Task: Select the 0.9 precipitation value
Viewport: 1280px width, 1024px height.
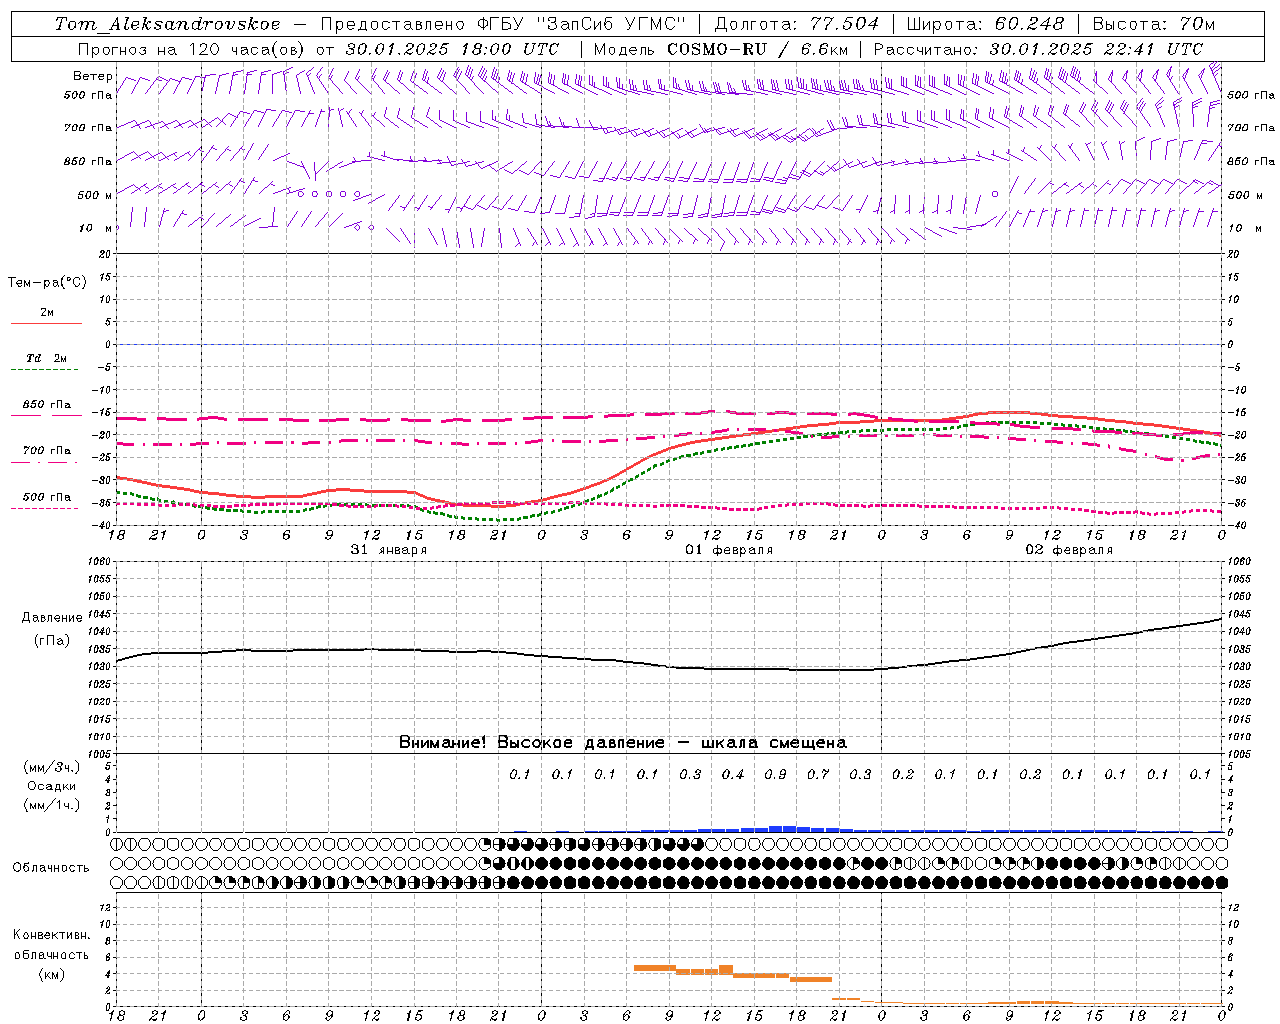Action: pyautogui.click(x=775, y=774)
